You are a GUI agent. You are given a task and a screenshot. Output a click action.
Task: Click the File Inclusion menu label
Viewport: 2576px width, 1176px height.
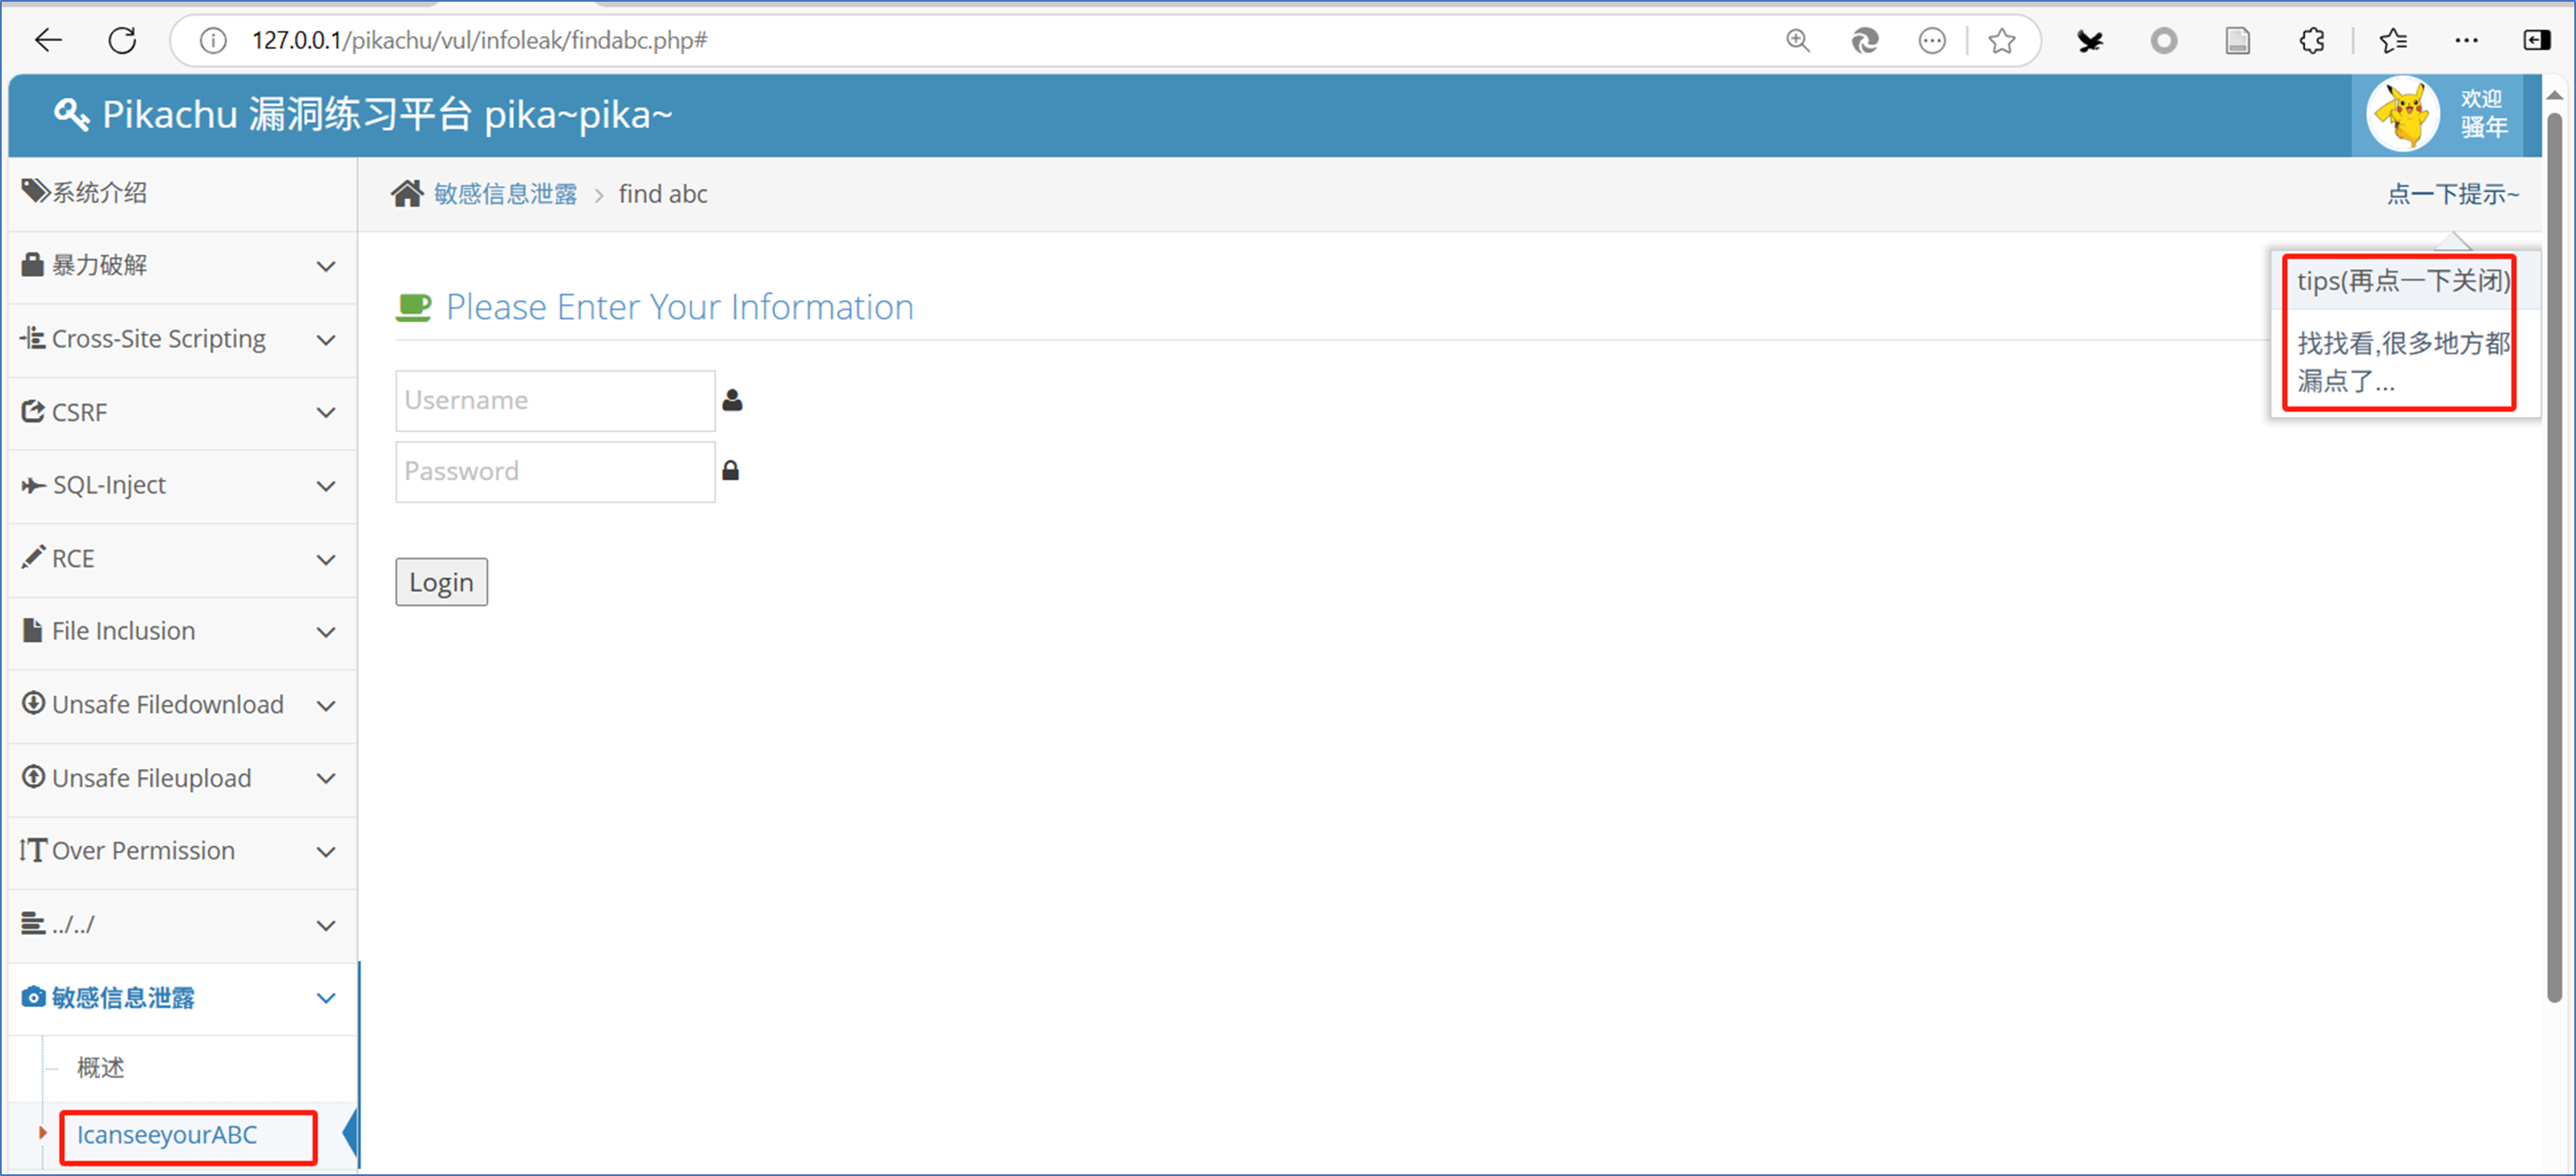(x=123, y=631)
